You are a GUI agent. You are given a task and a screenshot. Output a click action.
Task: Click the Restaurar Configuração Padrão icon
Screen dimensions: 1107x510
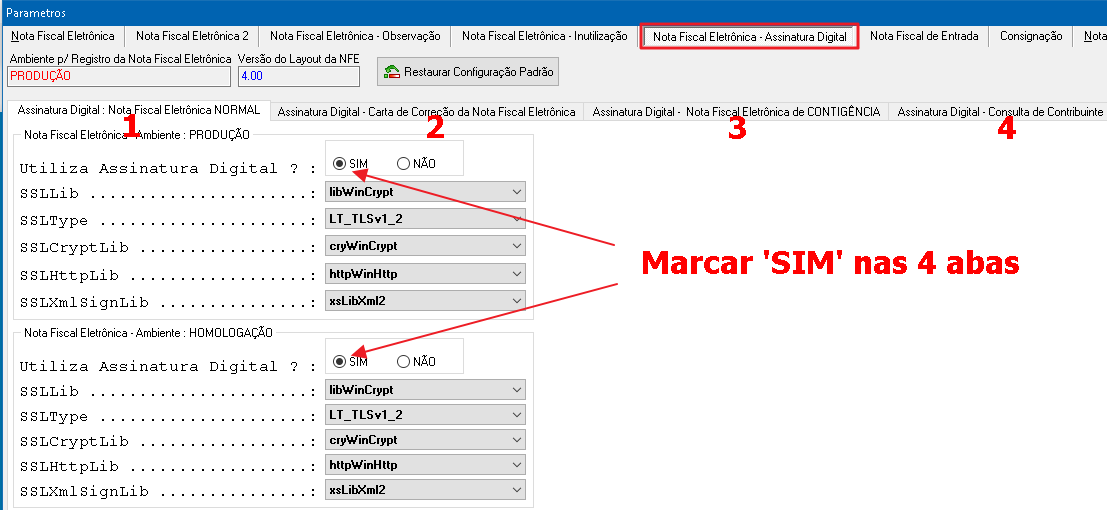392,71
